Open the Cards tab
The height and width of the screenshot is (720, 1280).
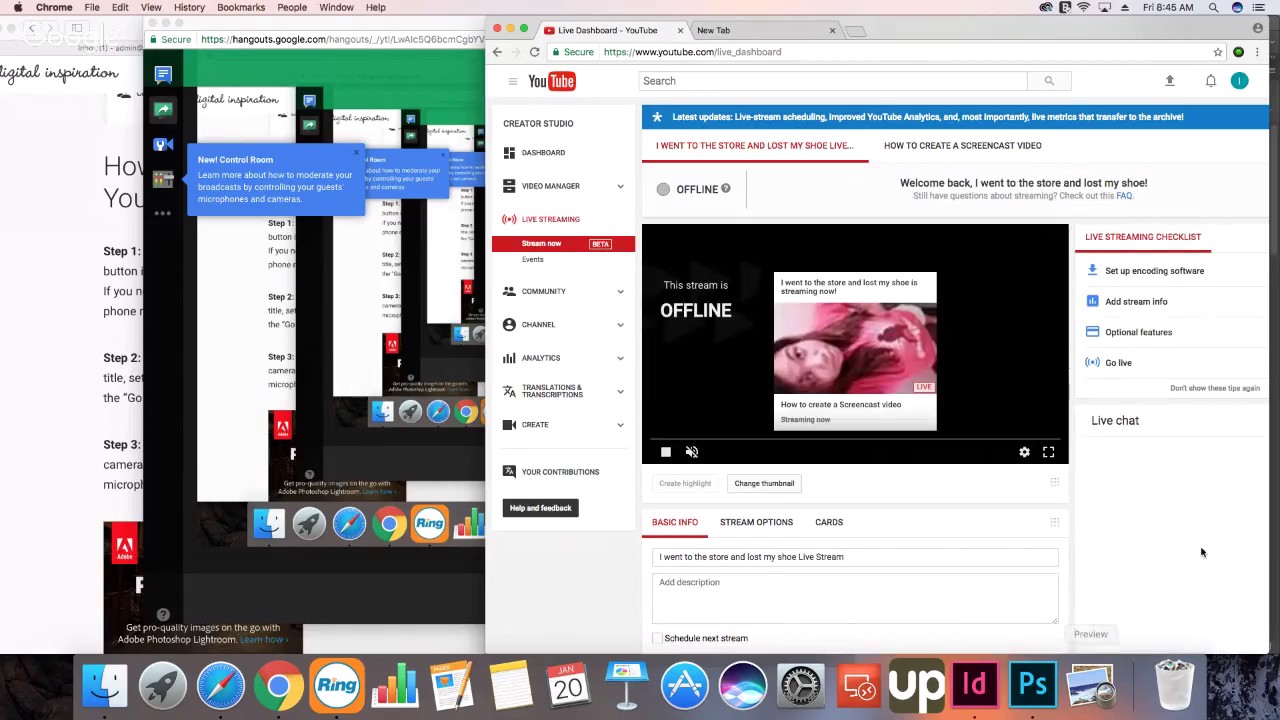(829, 522)
